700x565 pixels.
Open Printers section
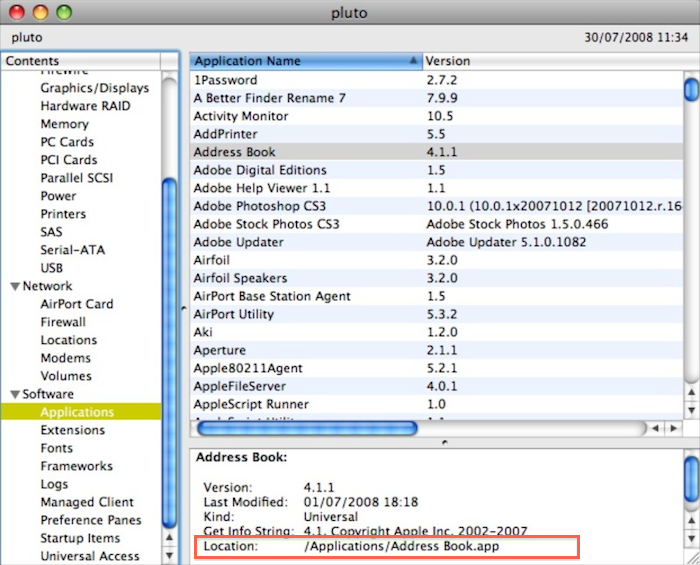click(x=63, y=214)
